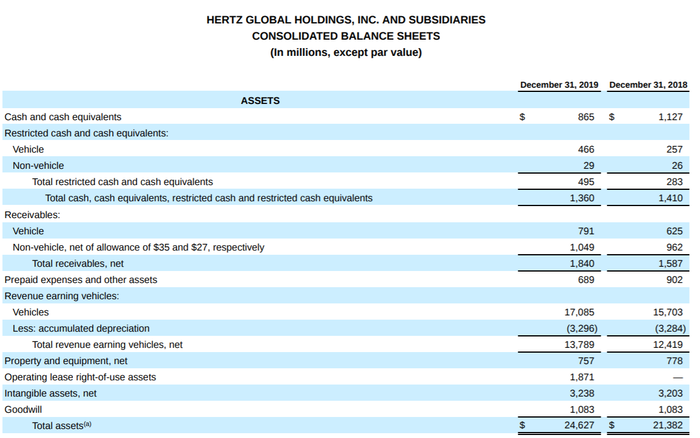Viewport: 700px width, 438px height.
Task: Select the 1,587 total receivables value
Action: coord(670,264)
